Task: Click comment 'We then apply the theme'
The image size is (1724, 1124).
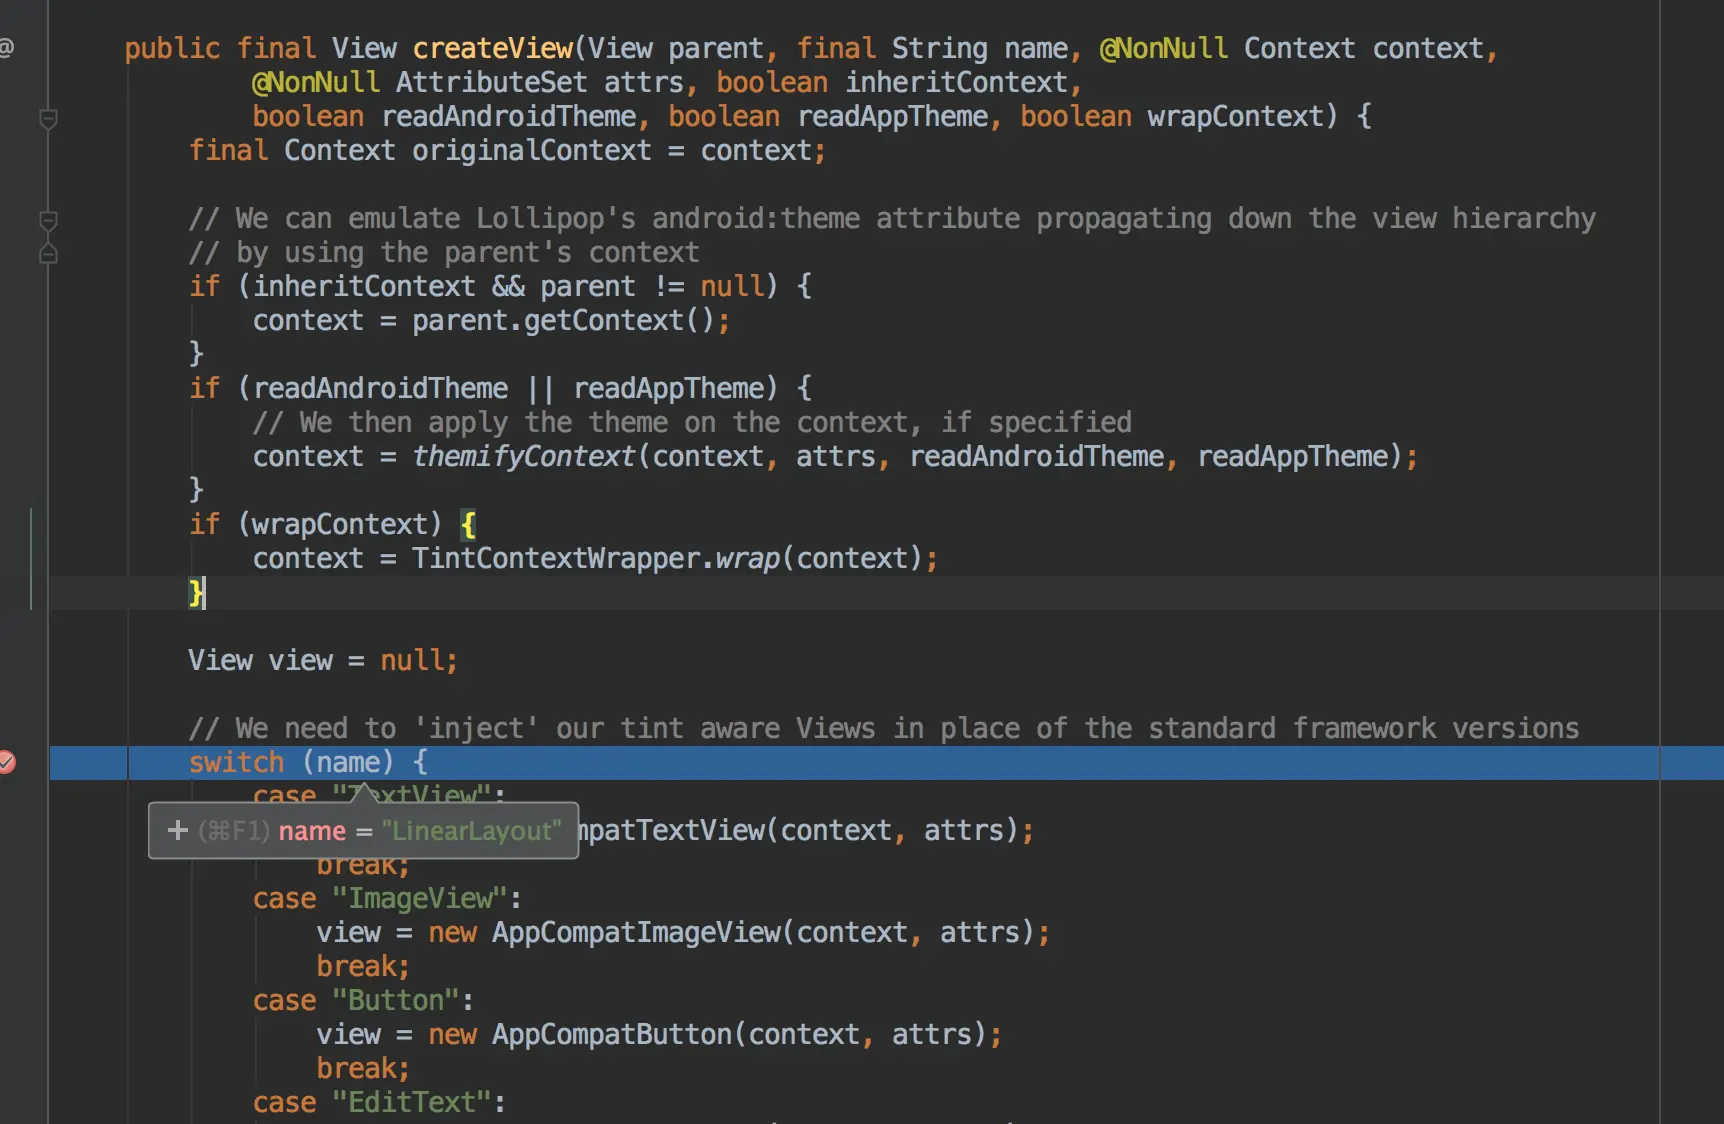Action: click(692, 422)
